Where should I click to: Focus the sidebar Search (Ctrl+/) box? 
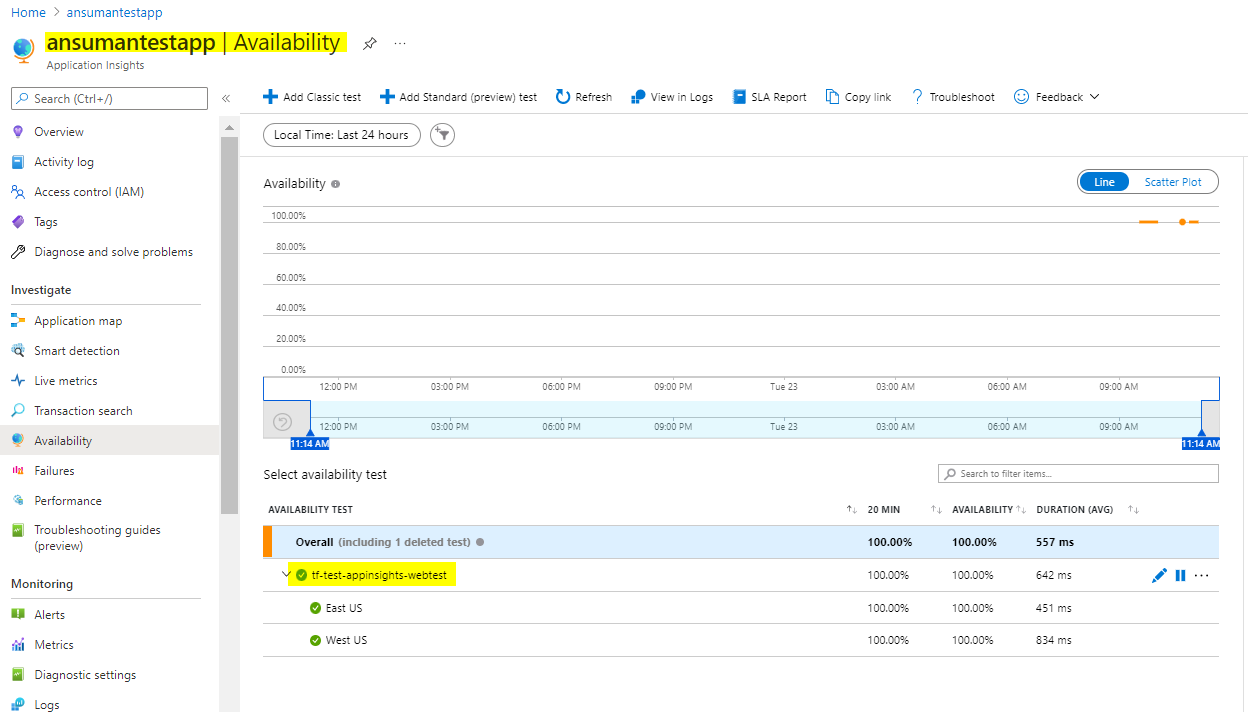[109, 98]
